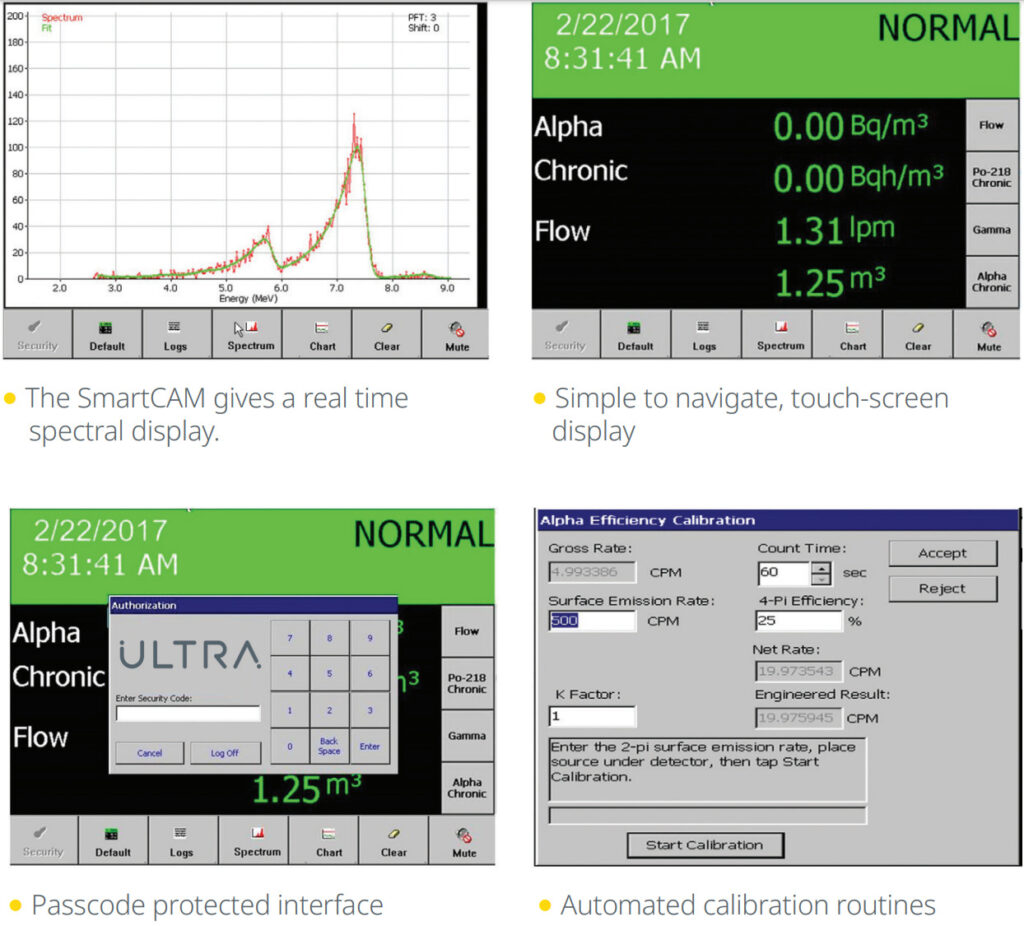Screen dimensions: 1024x926
Task: Click the Mute icon beneath the spectrum graph
Action: pos(456,334)
